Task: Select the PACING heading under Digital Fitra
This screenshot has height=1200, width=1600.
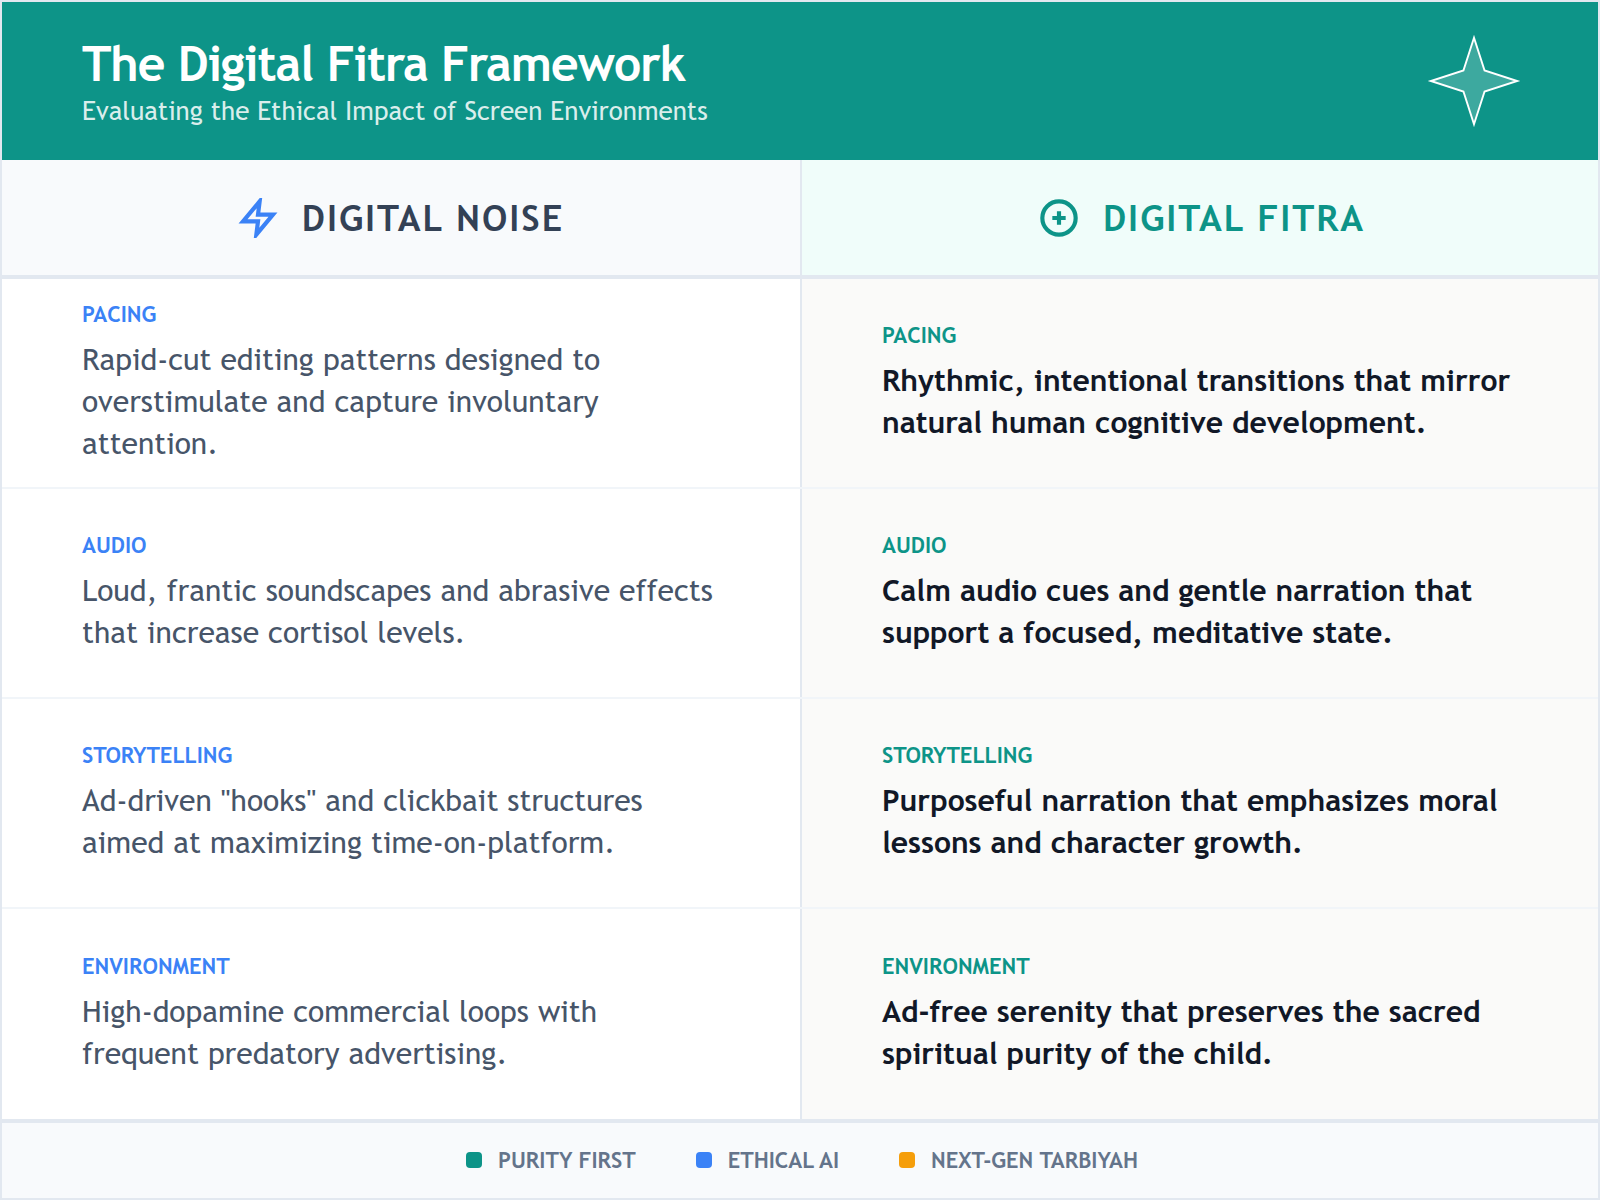Action: tap(919, 336)
